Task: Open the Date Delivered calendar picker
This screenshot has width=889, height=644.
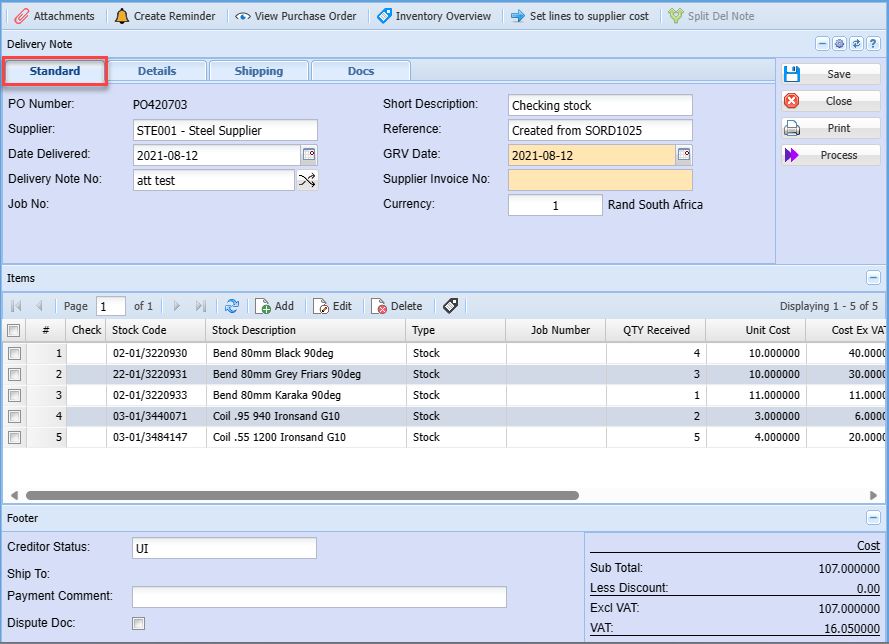Action: (x=309, y=155)
